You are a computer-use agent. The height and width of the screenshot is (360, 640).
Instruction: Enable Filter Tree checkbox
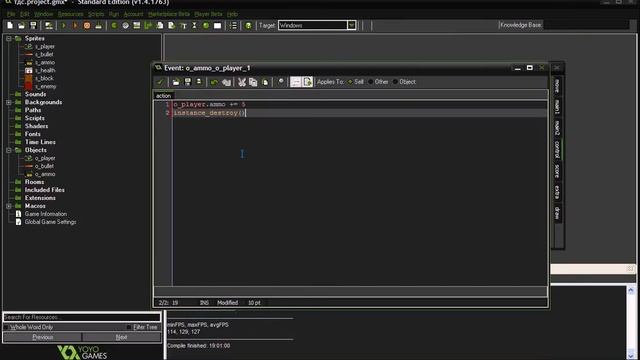[x=129, y=327]
